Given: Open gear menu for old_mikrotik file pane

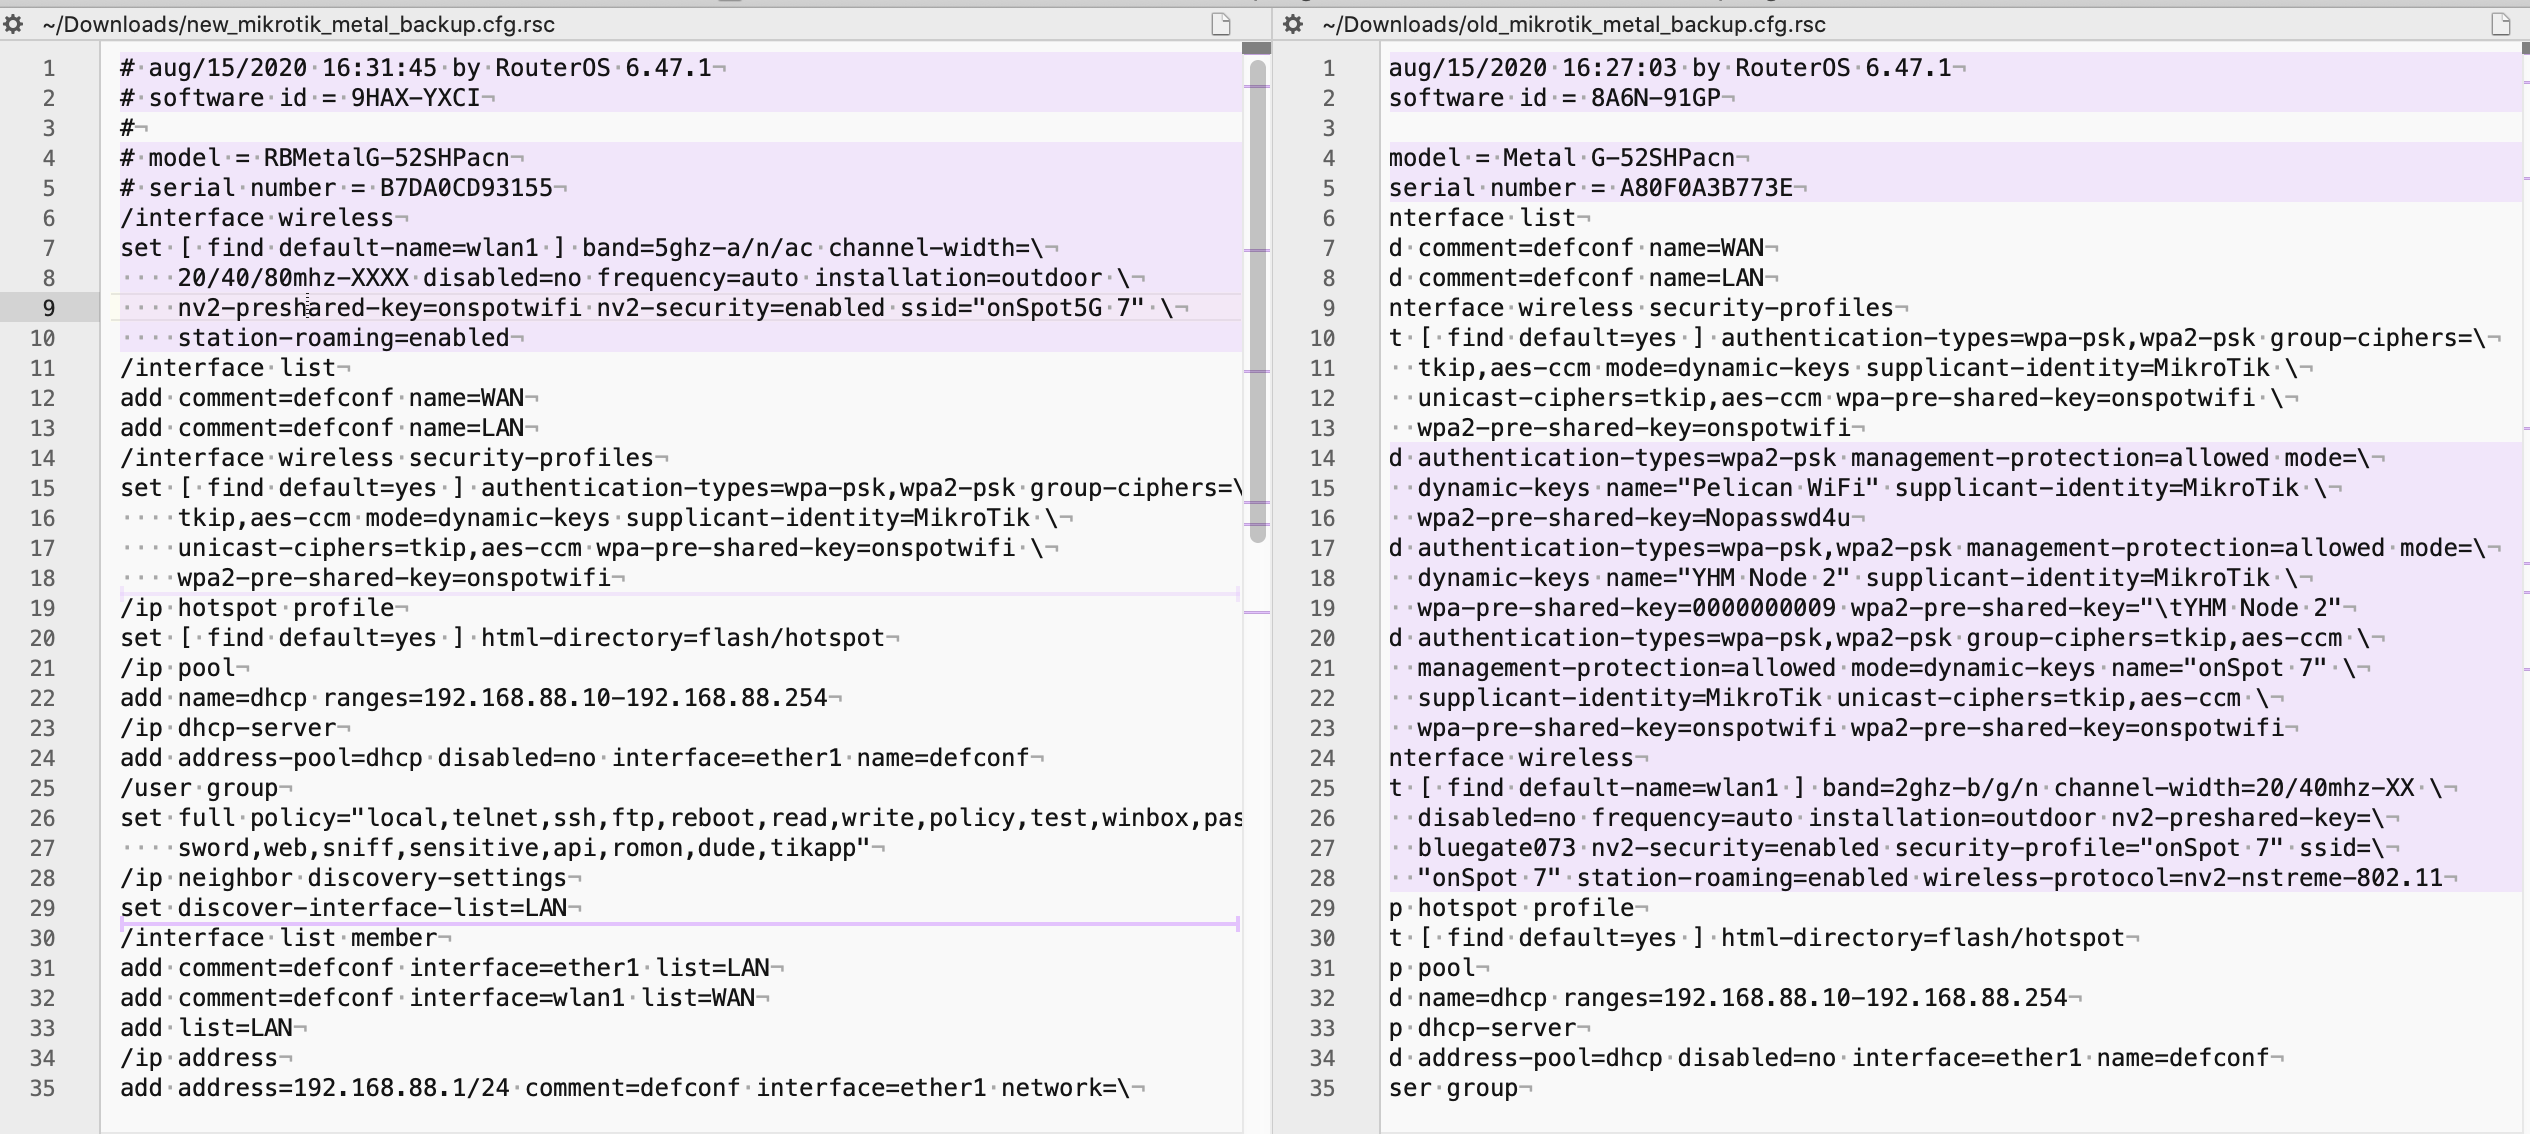Looking at the screenshot, I should pos(1293,24).
